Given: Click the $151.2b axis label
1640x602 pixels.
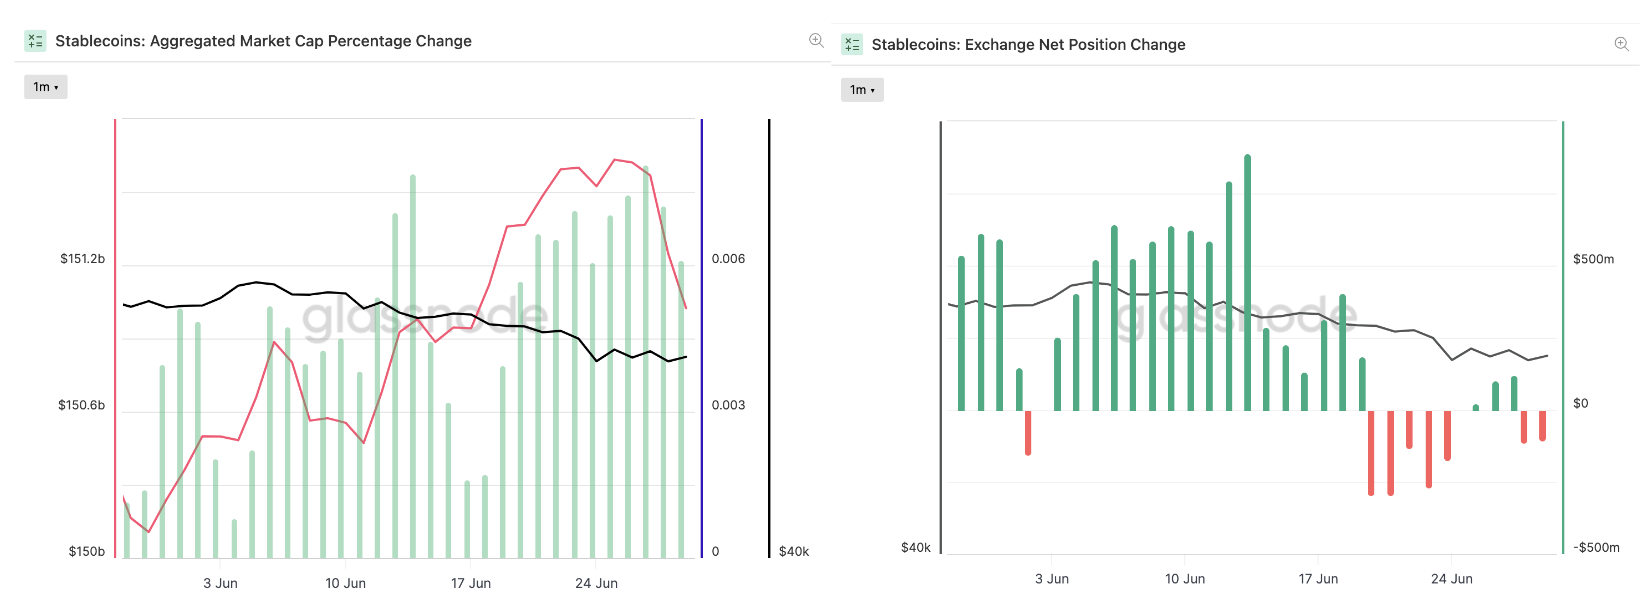Looking at the screenshot, I should pyautogui.click(x=82, y=259).
